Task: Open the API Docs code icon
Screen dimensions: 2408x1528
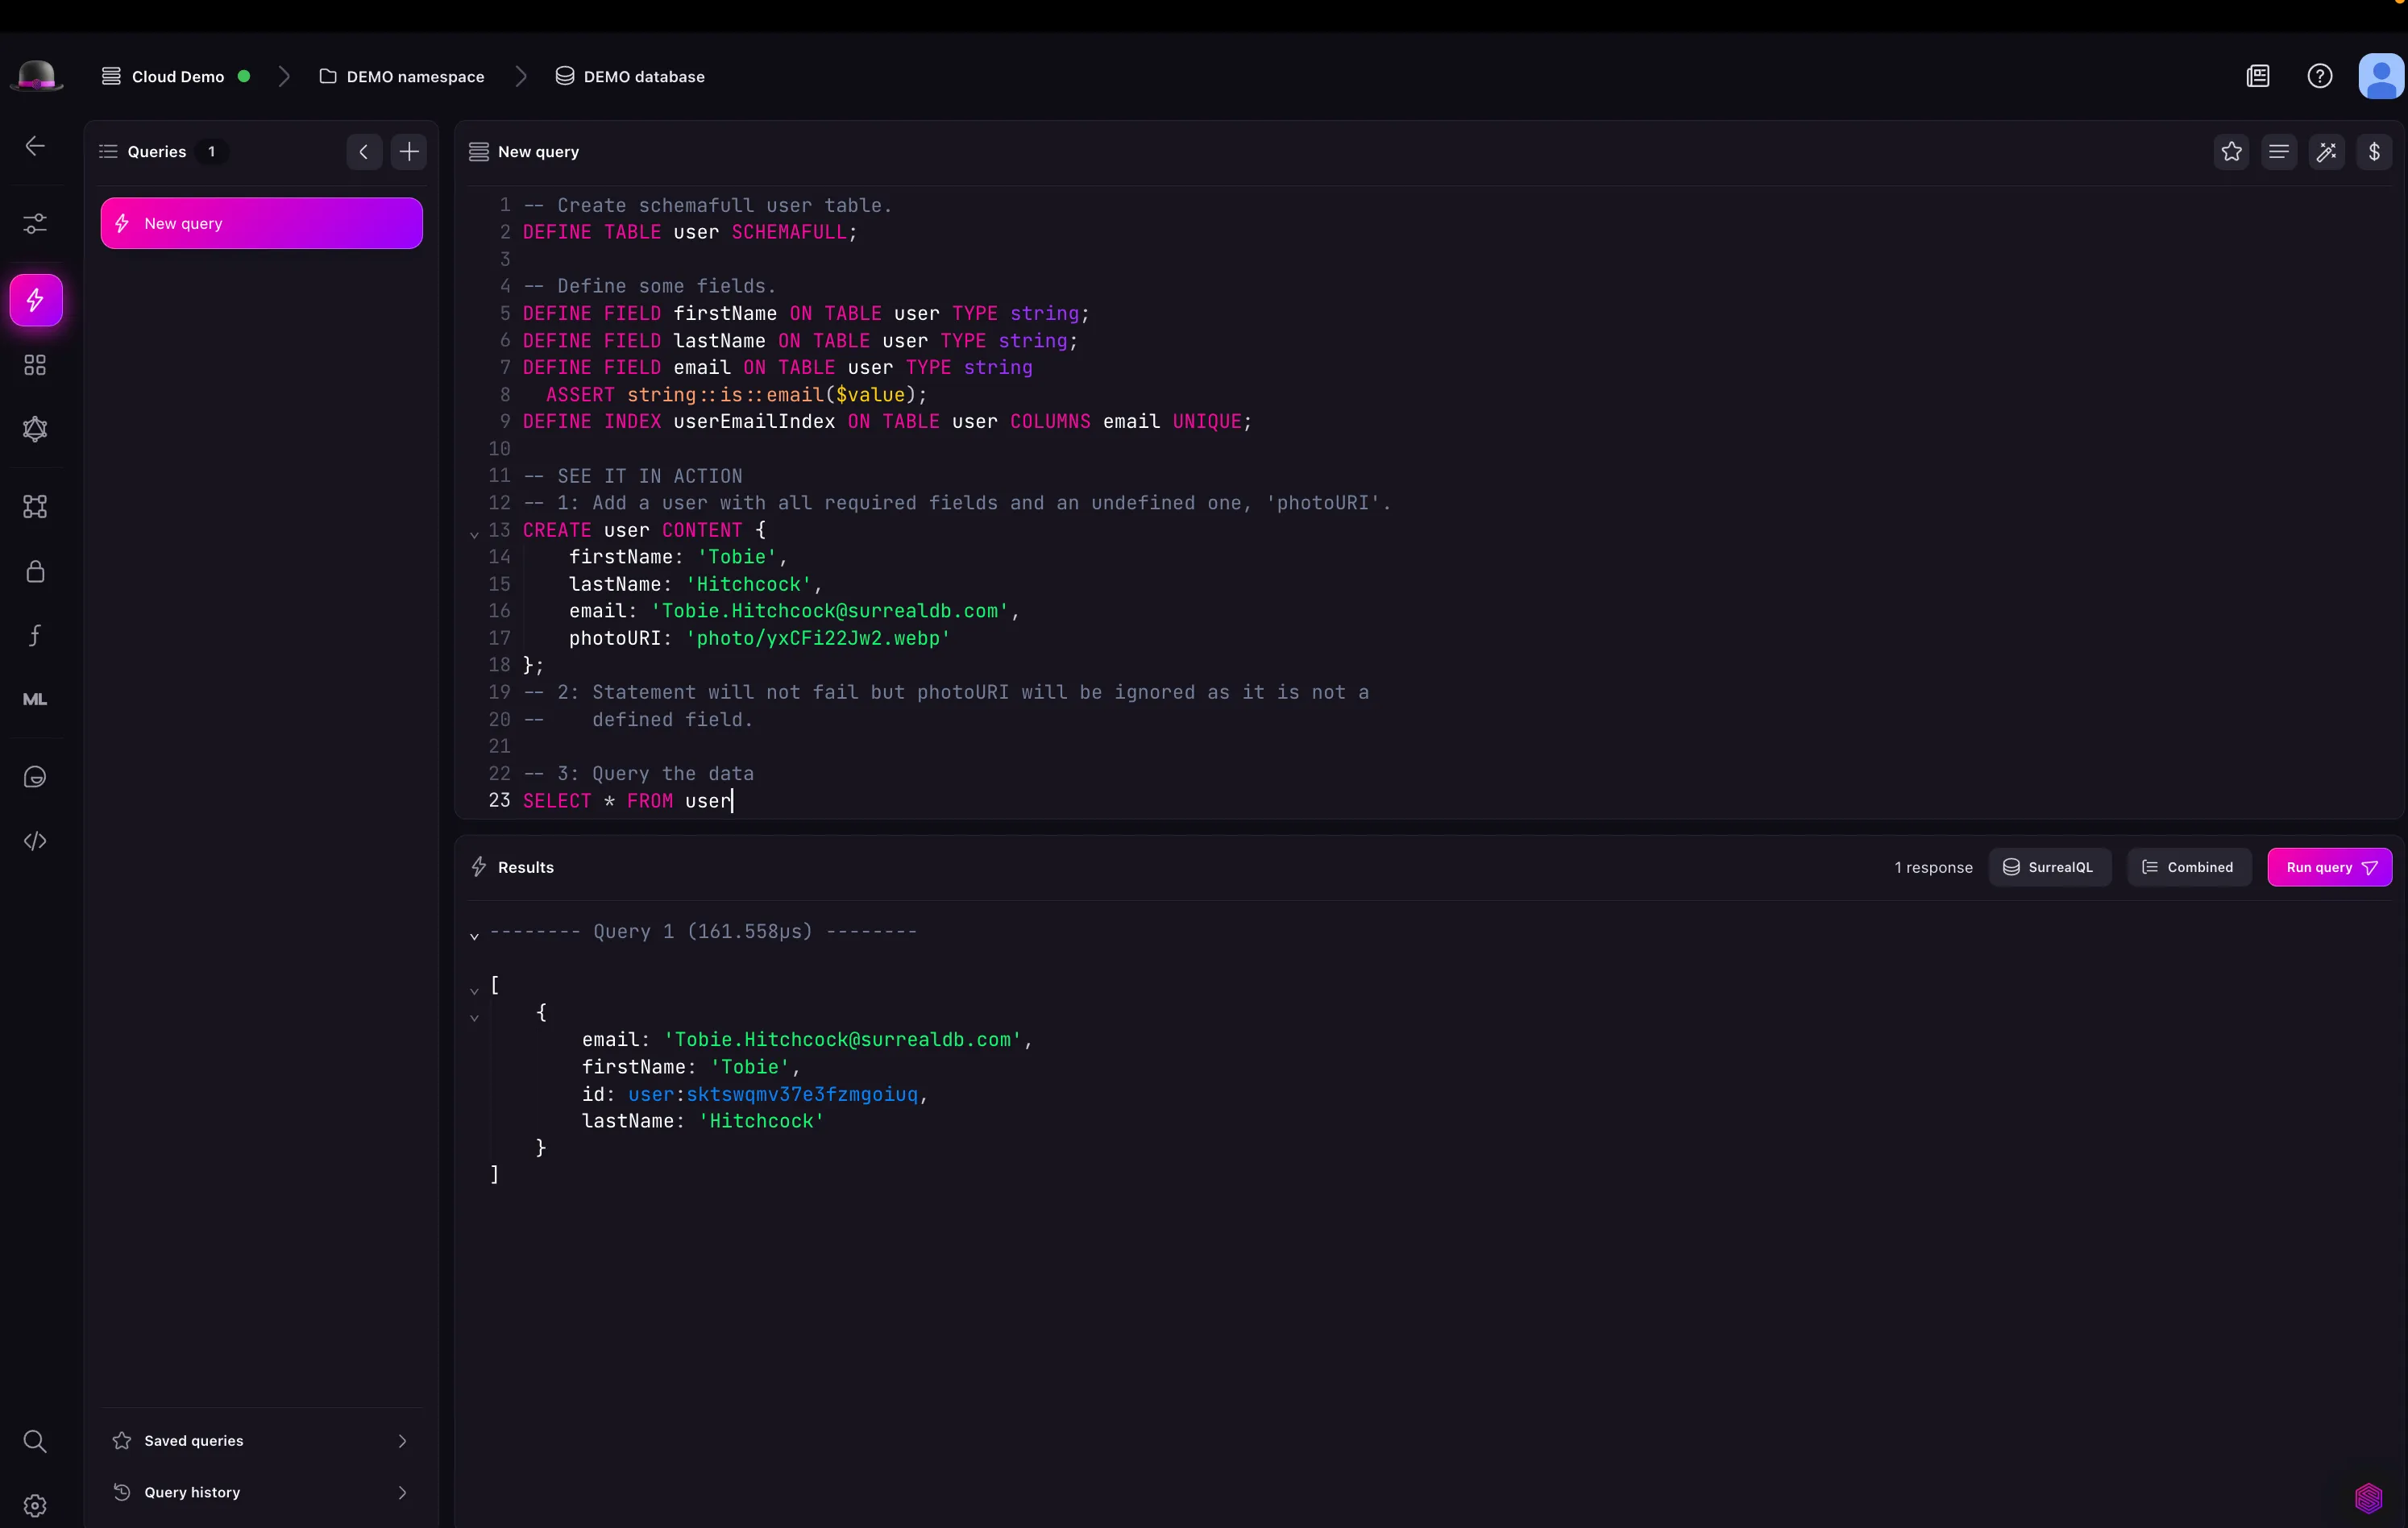Action: point(35,841)
